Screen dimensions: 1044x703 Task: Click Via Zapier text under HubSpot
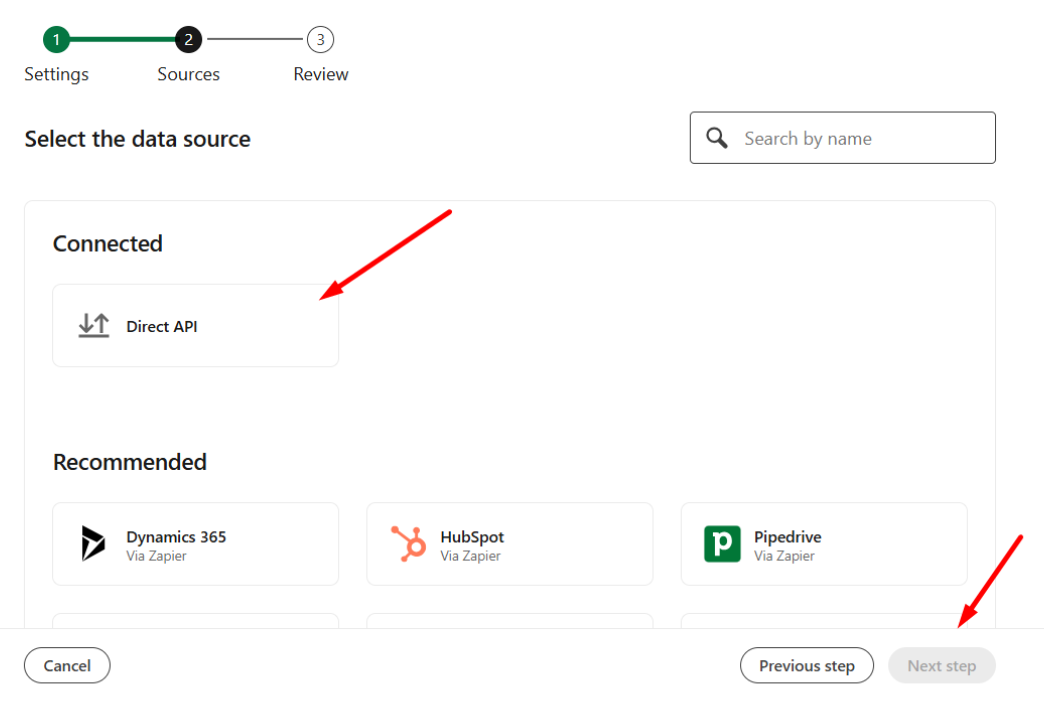[x=470, y=556]
